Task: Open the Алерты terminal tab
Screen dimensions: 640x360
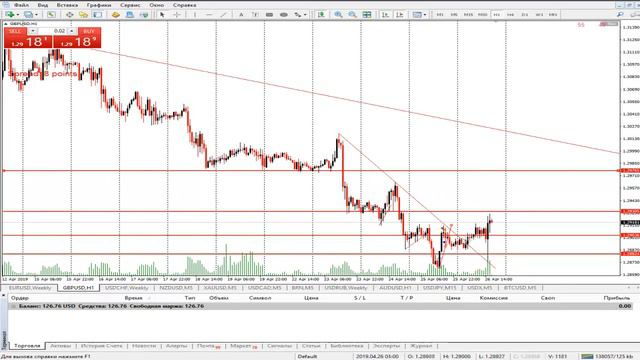Action: [176, 346]
